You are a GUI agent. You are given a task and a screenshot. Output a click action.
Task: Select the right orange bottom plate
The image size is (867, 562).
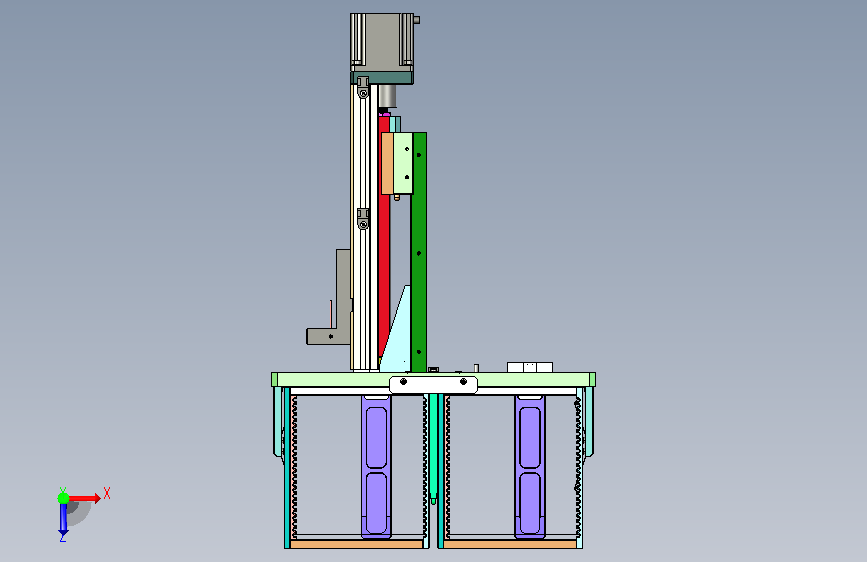pyautogui.click(x=510, y=544)
